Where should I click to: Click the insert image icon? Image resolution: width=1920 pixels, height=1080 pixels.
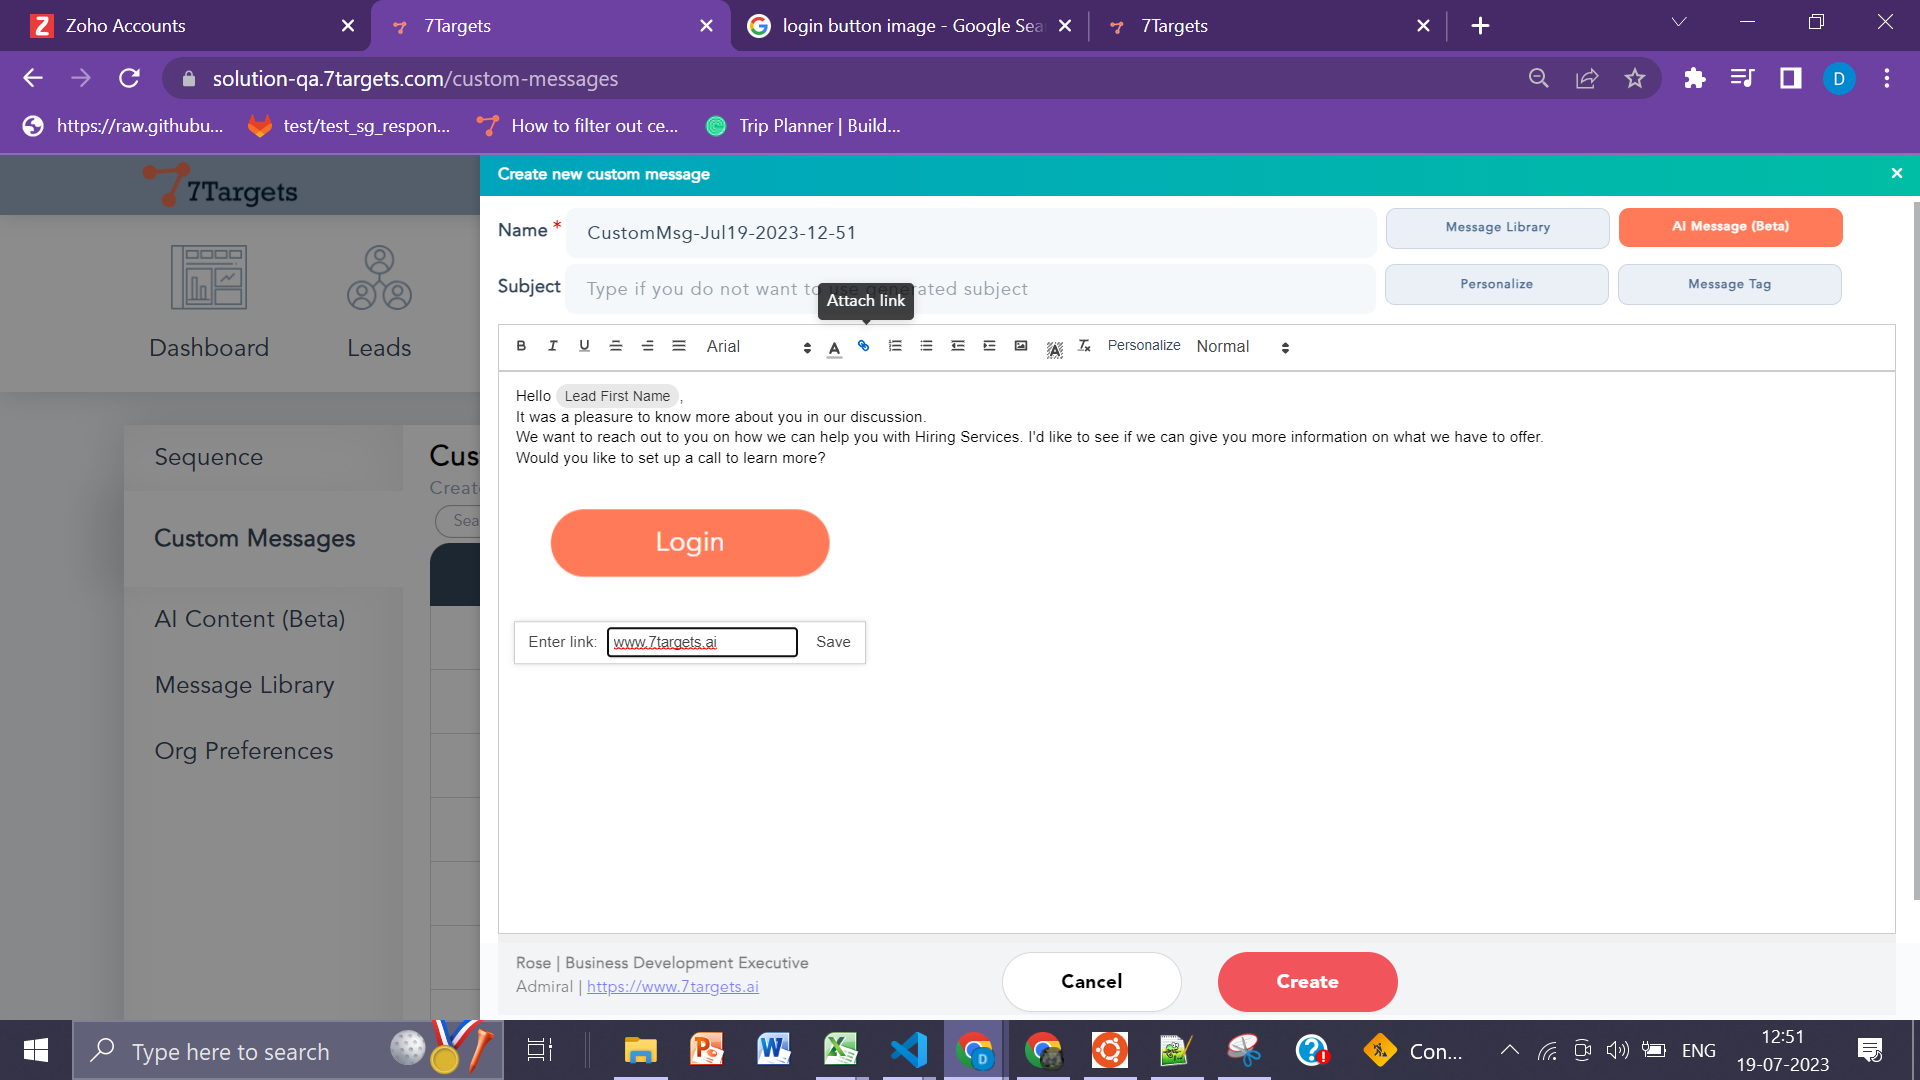click(1021, 346)
